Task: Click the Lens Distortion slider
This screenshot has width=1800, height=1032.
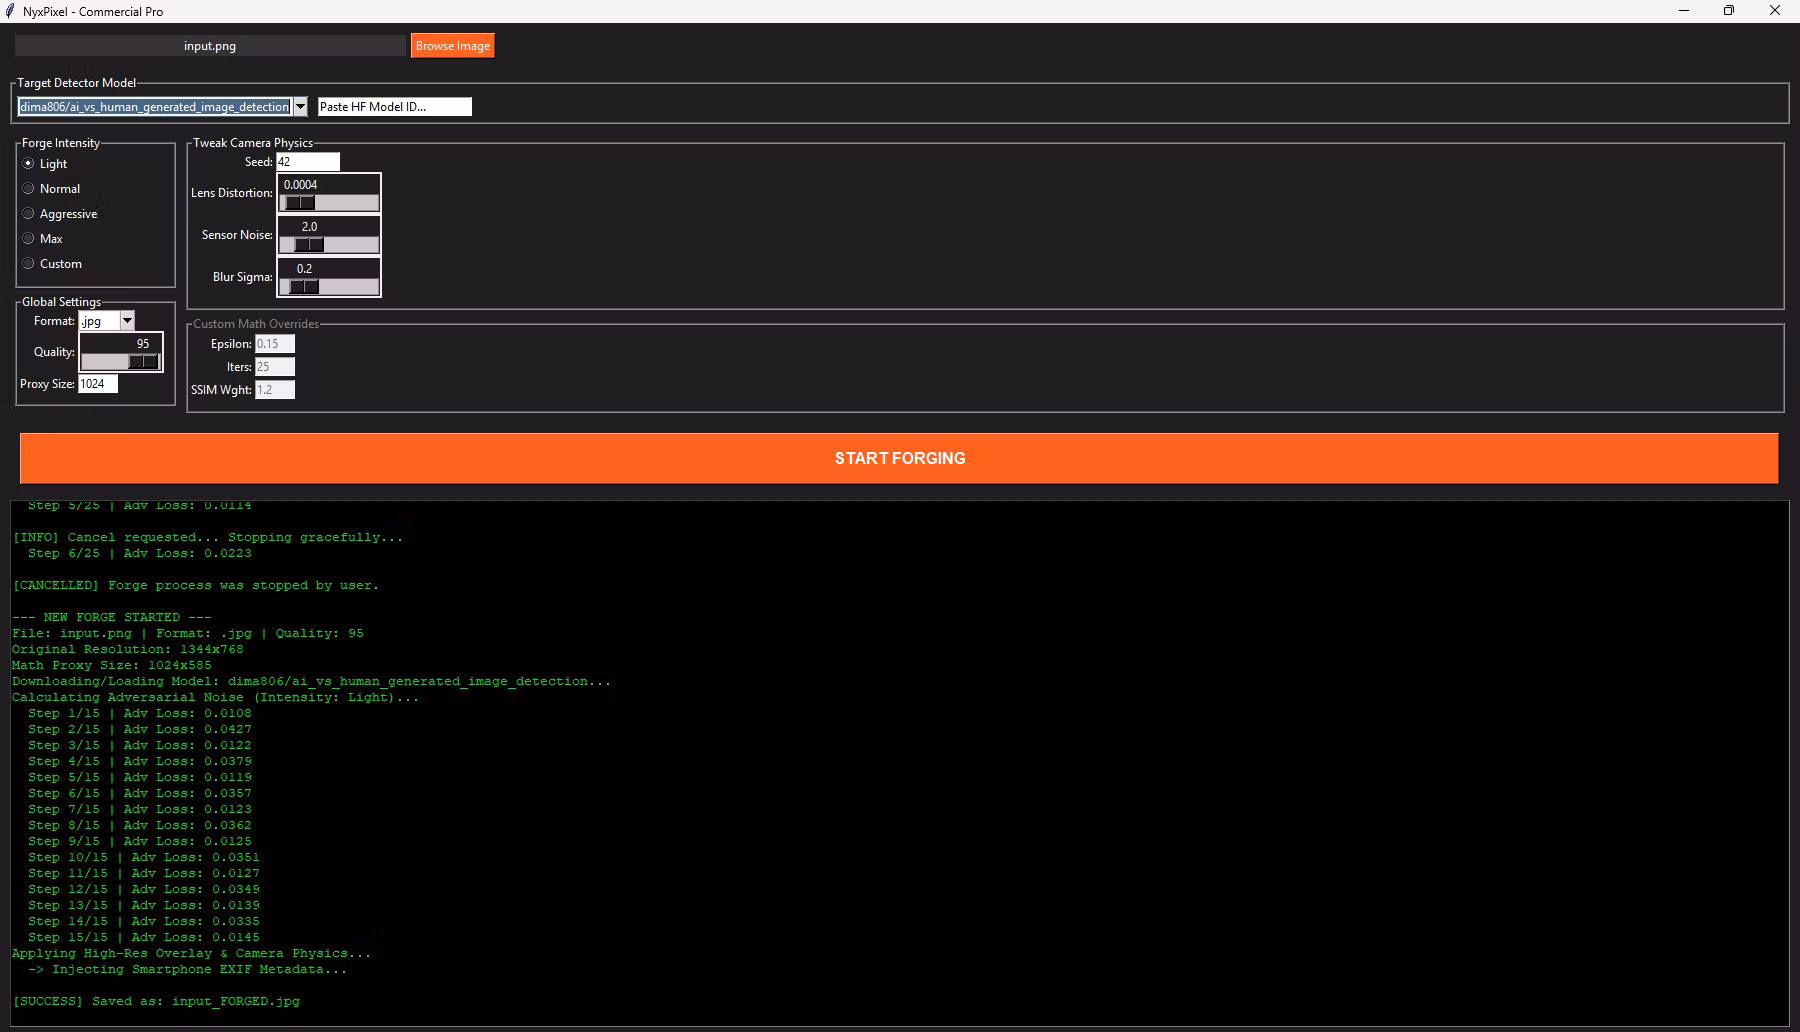Action: pyautogui.click(x=329, y=203)
